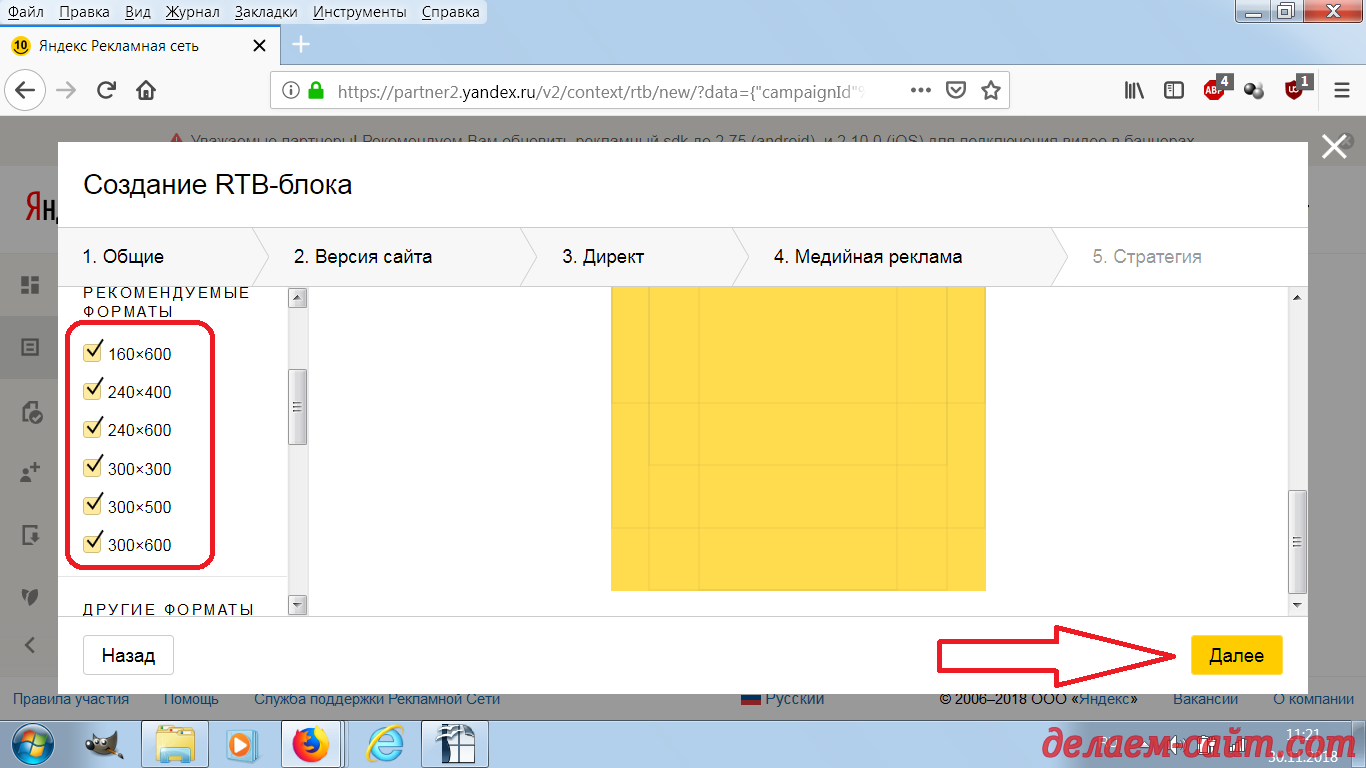
Task: Go to step 2. Версия сайта
Action: coord(363,257)
